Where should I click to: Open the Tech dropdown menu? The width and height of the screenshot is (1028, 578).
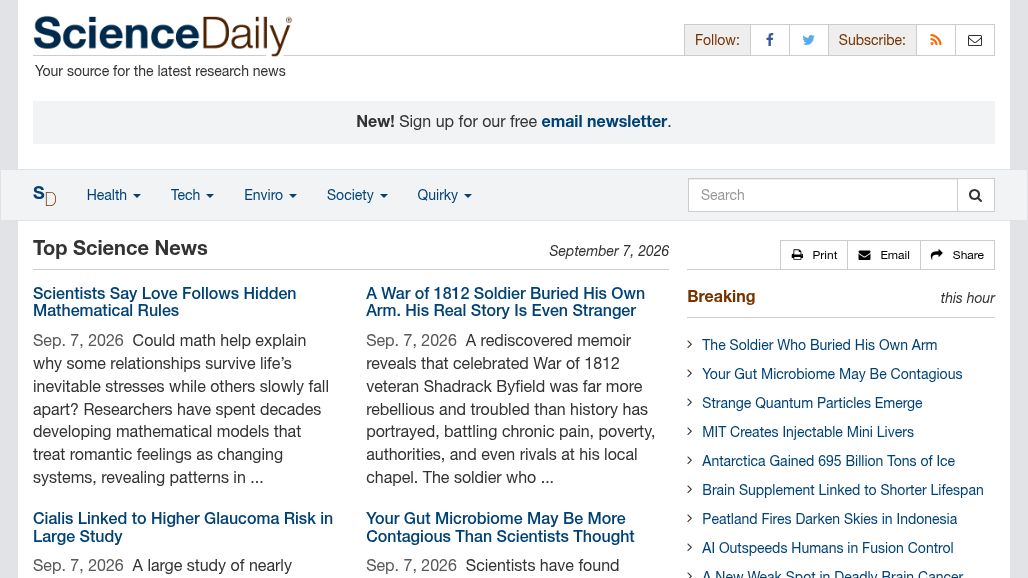[x=192, y=195]
